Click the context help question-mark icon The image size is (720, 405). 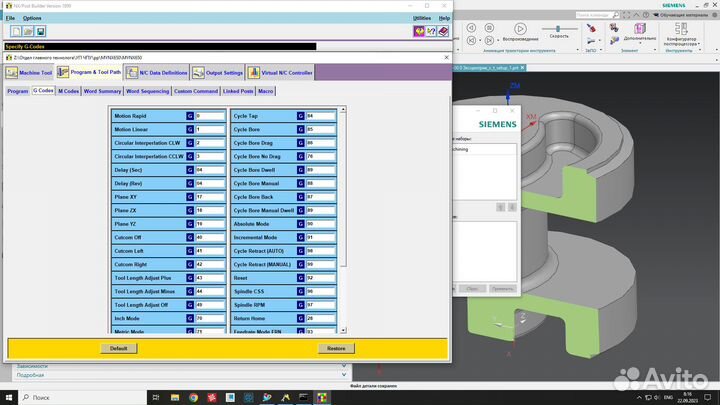(x=431, y=32)
